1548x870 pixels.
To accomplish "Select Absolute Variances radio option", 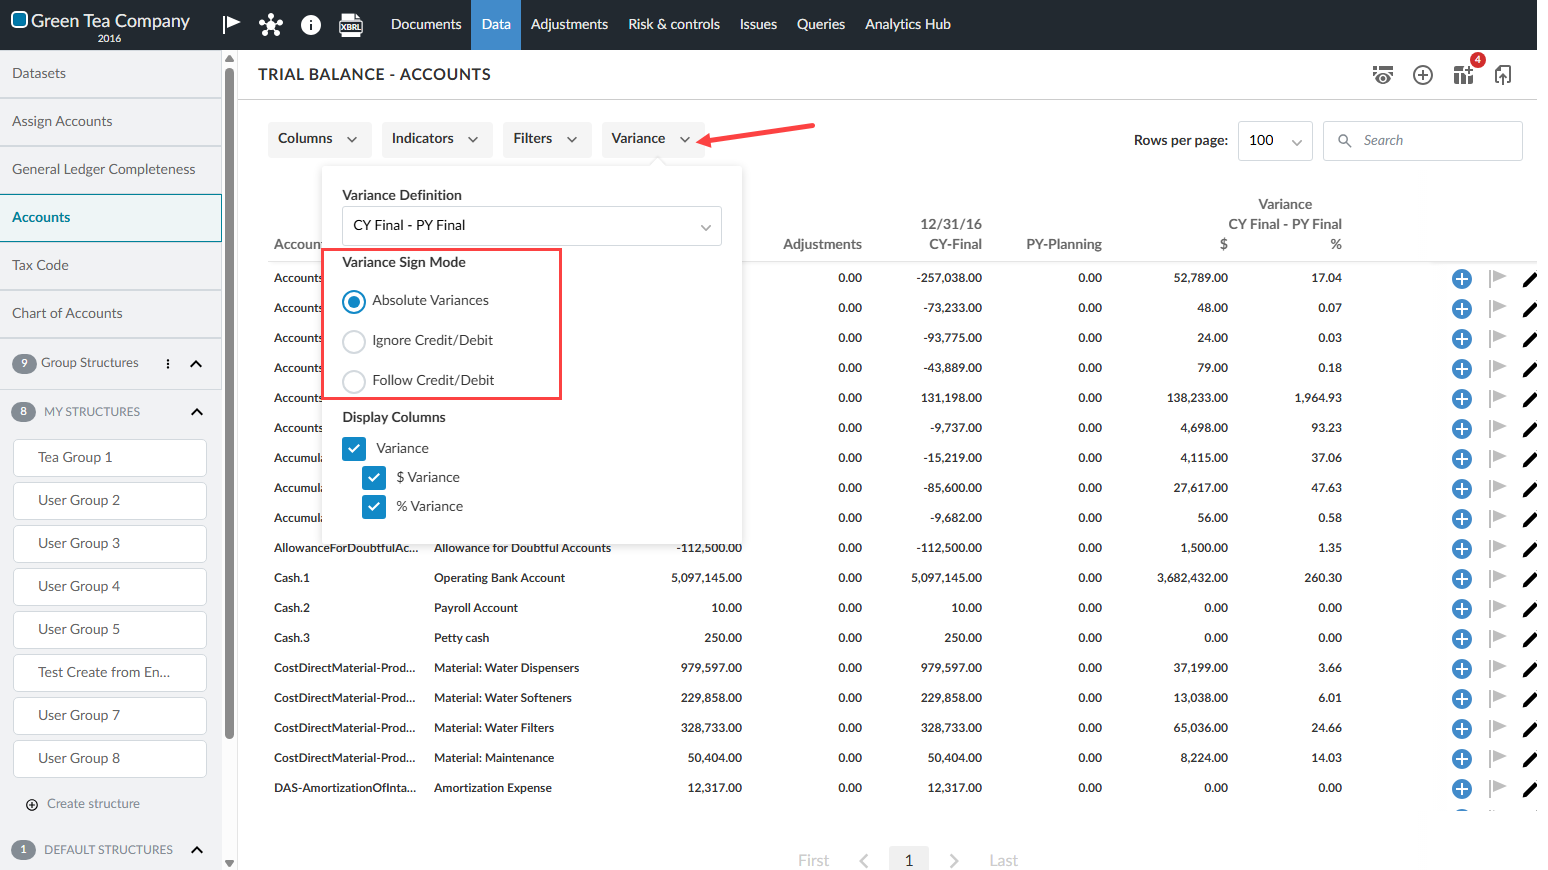I will pyautogui.click(x=354, y=301).
